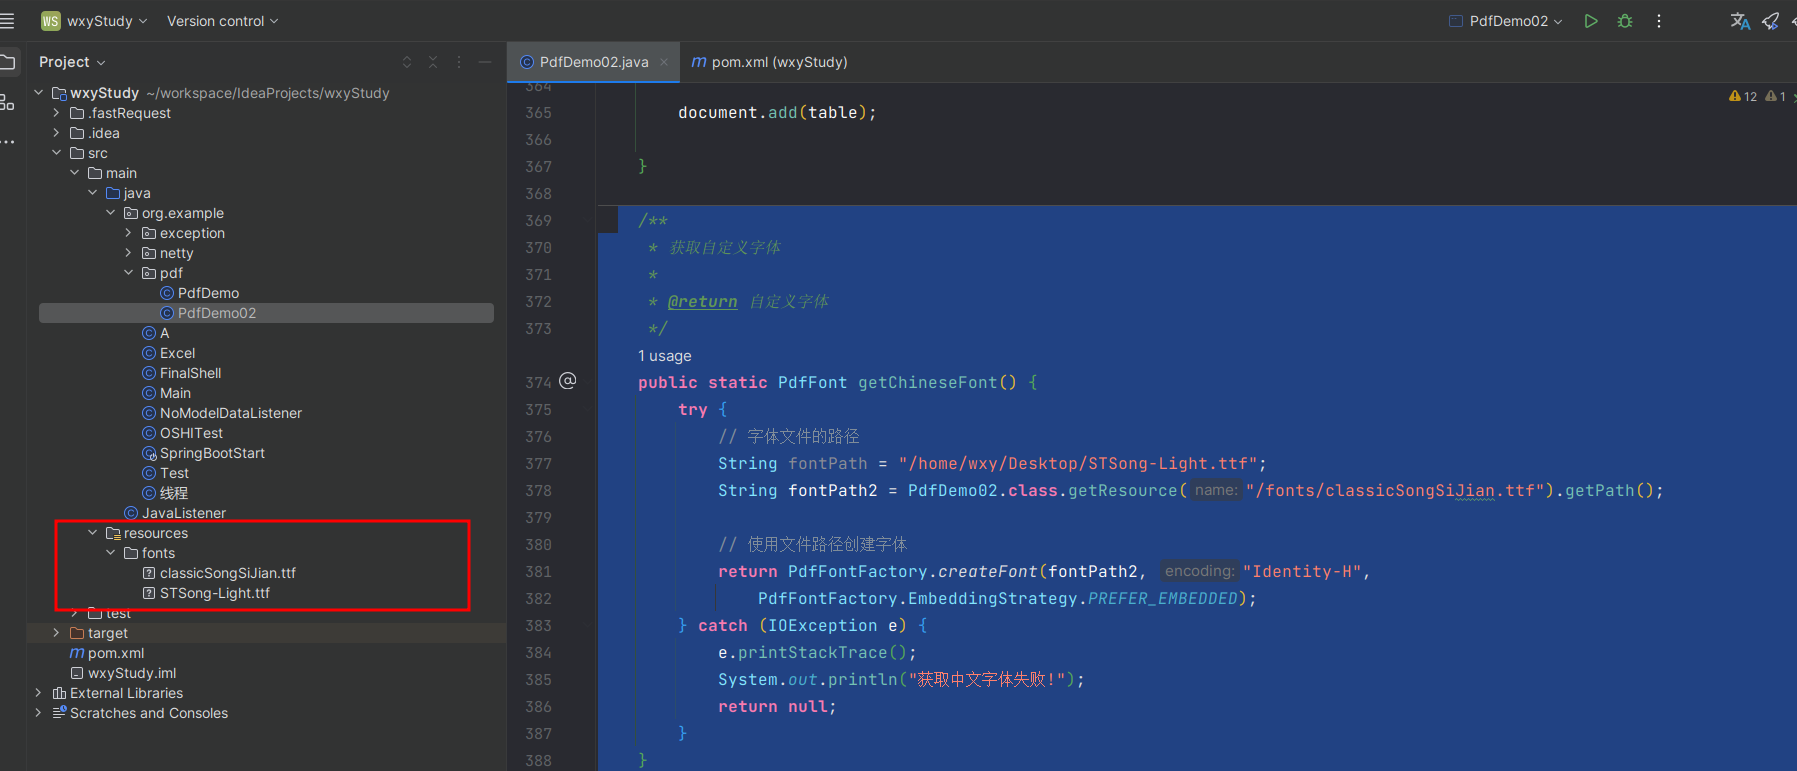Toggle the Project folder sidebar button
Viewport: 1797px width, 771px height.
tap(8, 62)
